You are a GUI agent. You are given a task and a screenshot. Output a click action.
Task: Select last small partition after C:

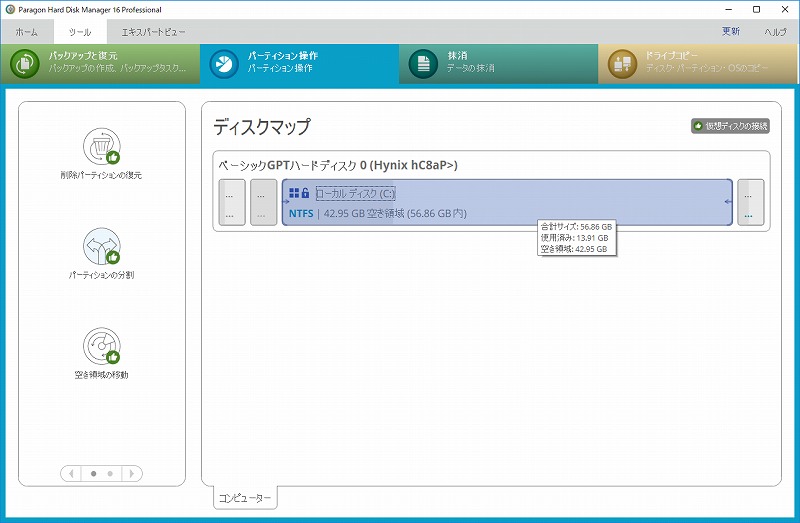coord(751,202)
